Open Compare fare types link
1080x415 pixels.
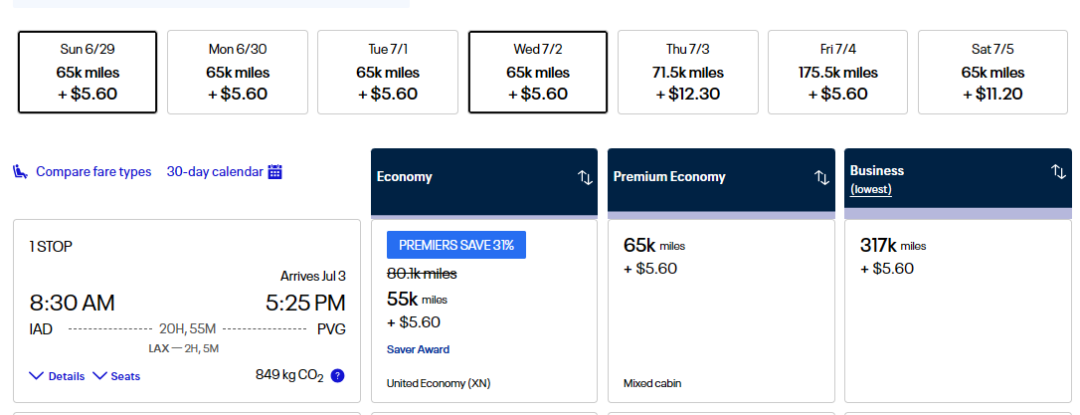point(93,172)
